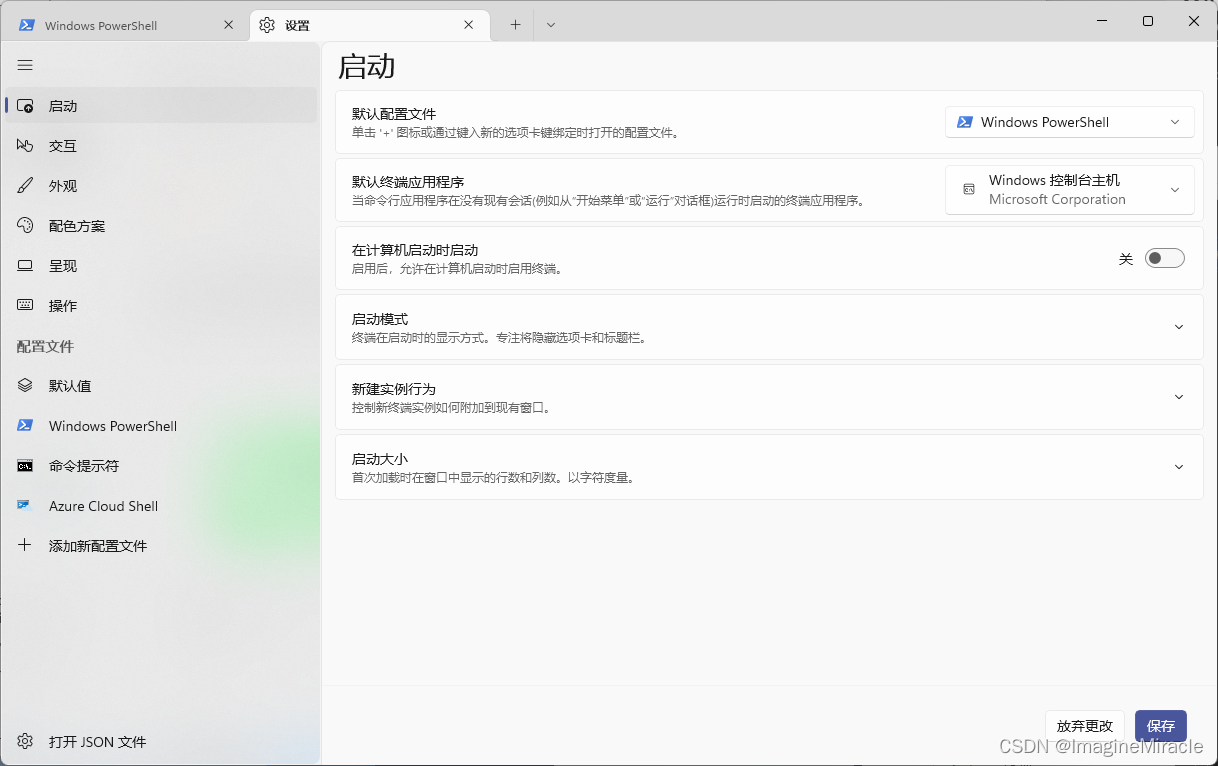The height and width of the screenshot is (766, 1218).
Task: Open the new-tab profile dropdown arrow
Action: click(x=551, y=25)
